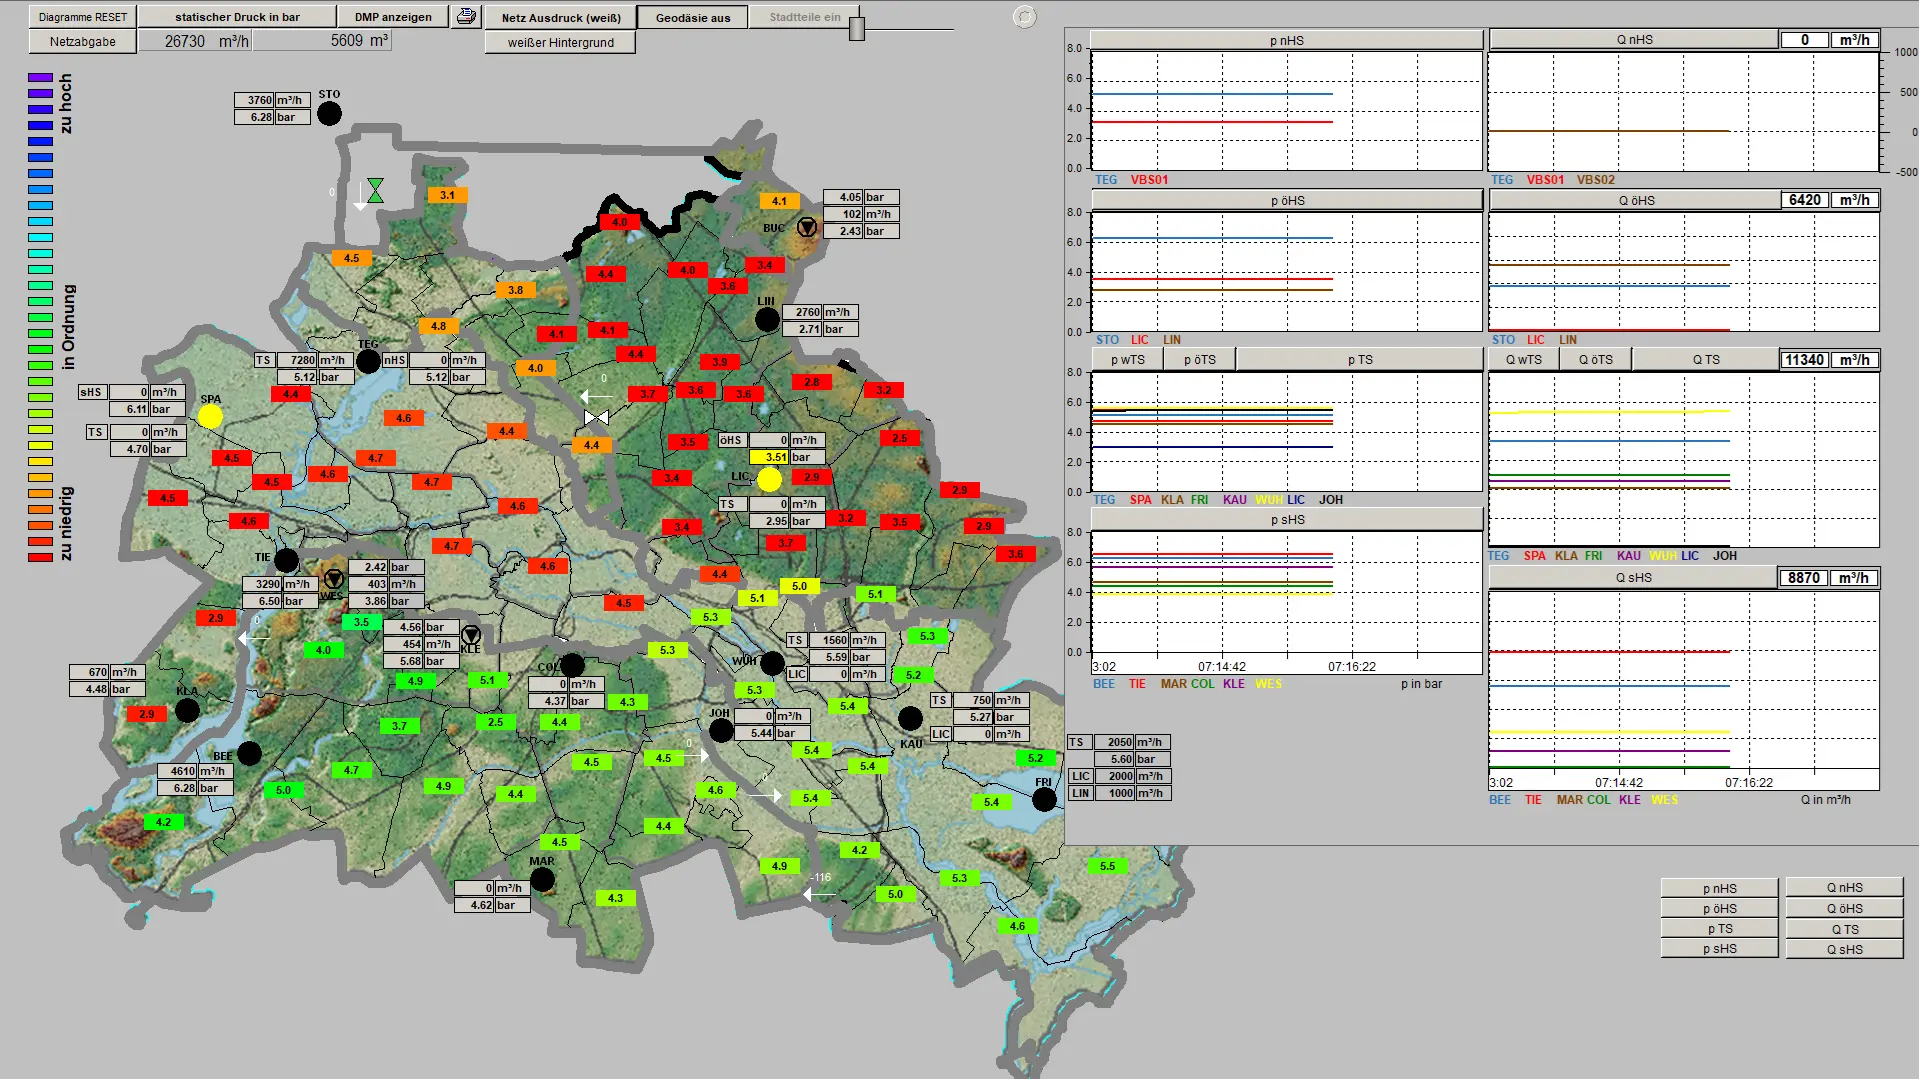Click the left flow arrow above bowtie valve

597,396
